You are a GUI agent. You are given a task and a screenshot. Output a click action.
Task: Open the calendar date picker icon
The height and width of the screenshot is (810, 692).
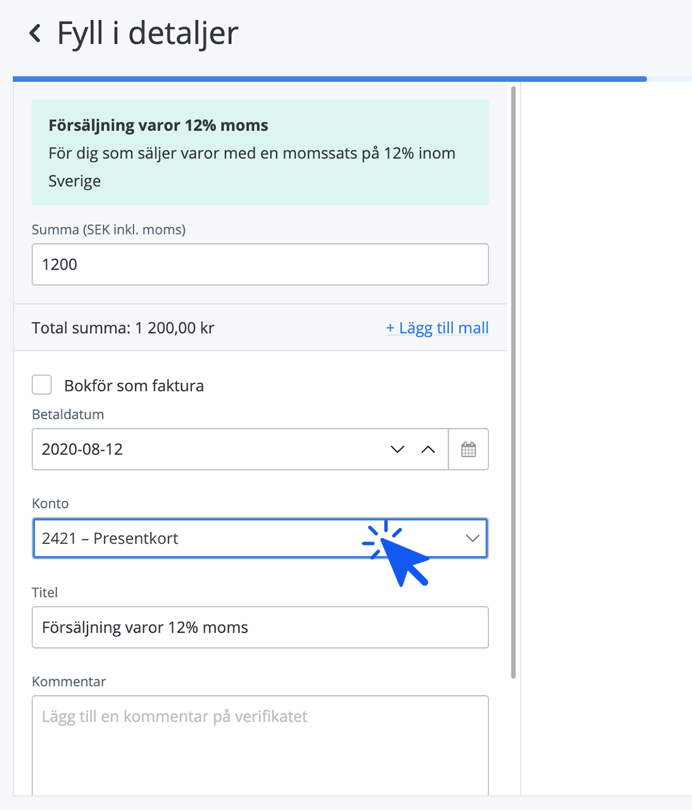pos(468,450)
